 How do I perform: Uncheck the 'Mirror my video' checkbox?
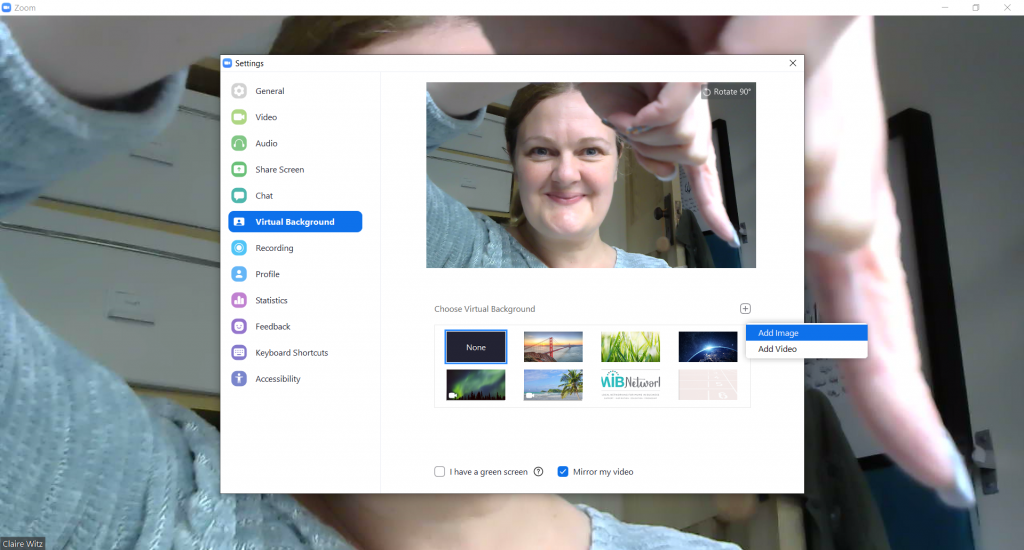(x=563, y=472)
